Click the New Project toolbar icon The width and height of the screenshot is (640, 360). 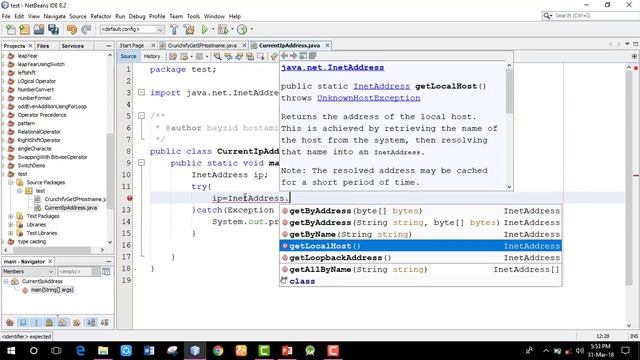(24, 29)
